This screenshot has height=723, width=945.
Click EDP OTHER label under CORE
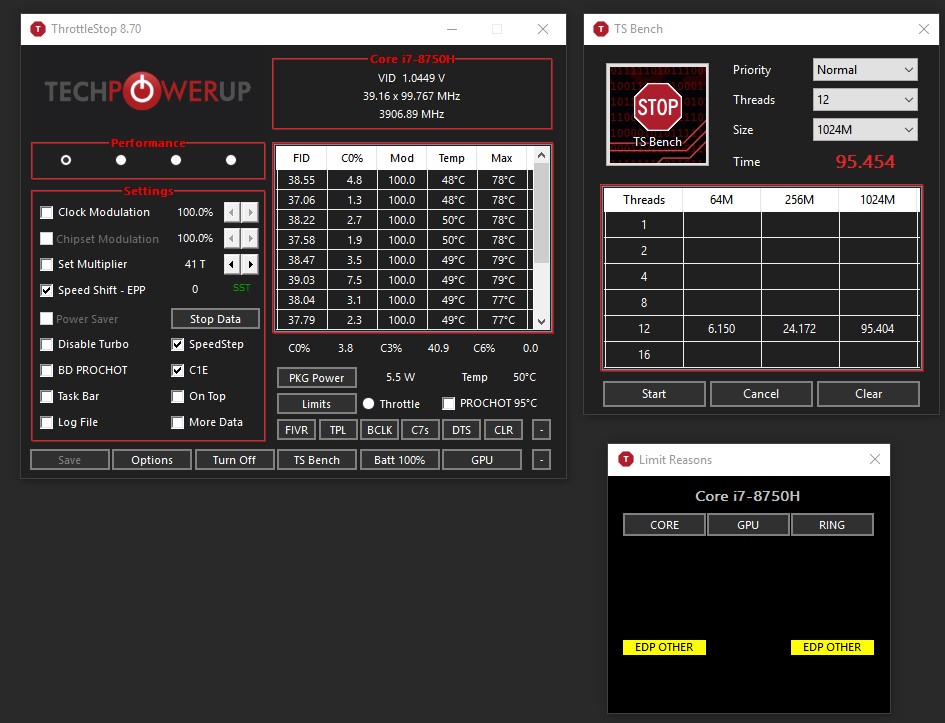coord(664,647)
